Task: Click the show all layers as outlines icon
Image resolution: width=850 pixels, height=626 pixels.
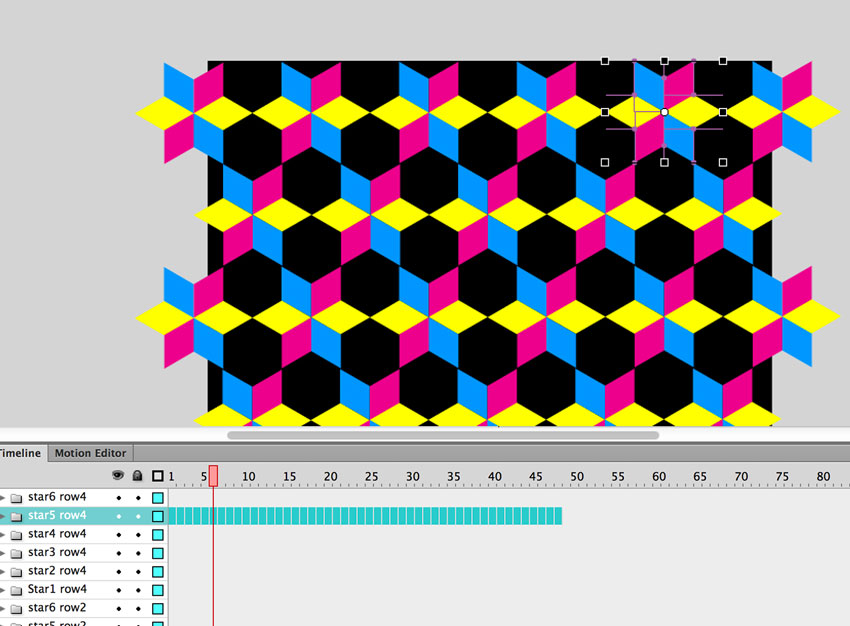Action: (158, 476)
